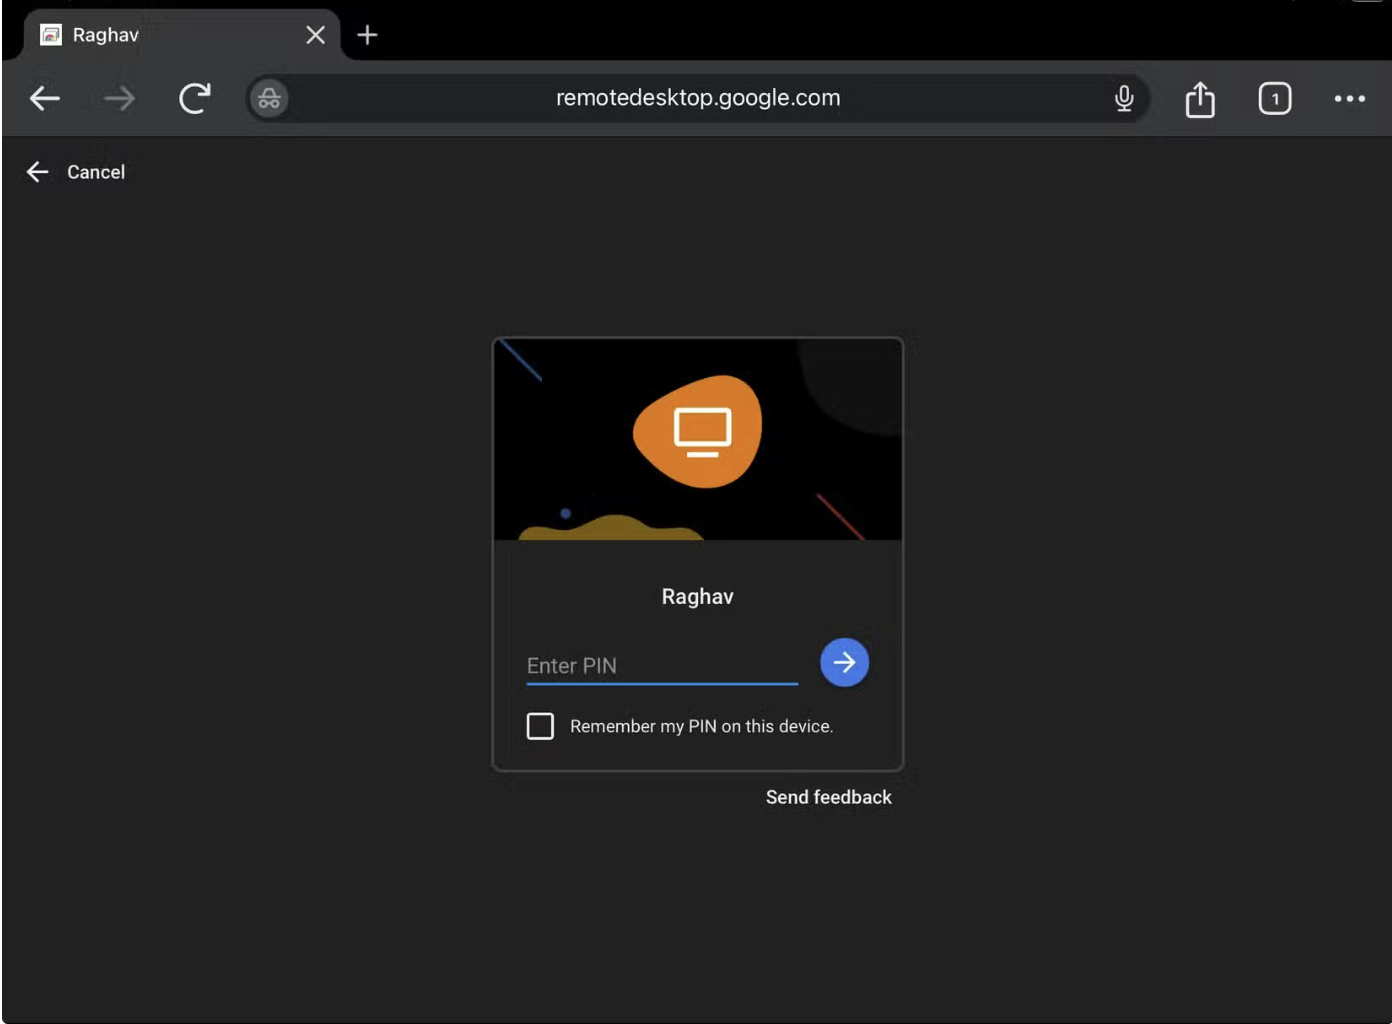Click the Raghav tab favicon
Viewport: 1392px width, 1024px height.
click(51, 35)
